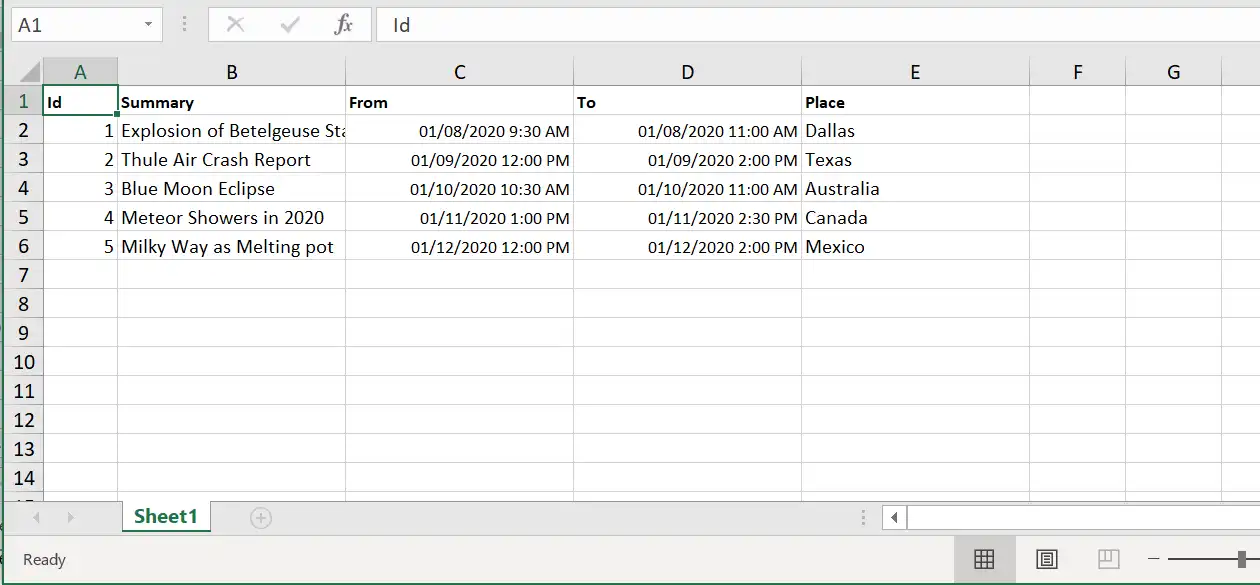Viewport: 1260px width, 585px height.
Task: Select column C header
Action: point(460,72)
